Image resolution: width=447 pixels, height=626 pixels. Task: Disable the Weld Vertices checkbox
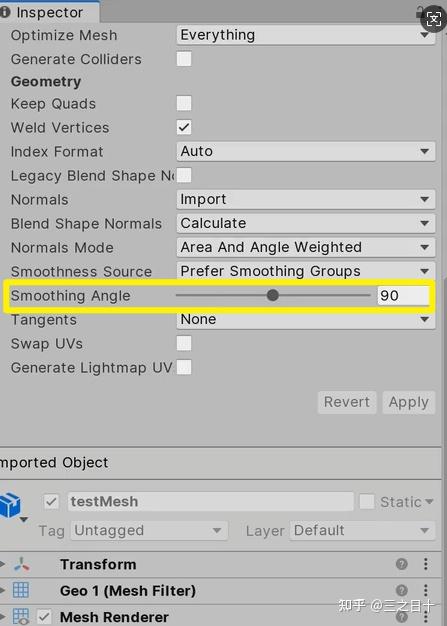pyautogui.click(x=184, y=127)
